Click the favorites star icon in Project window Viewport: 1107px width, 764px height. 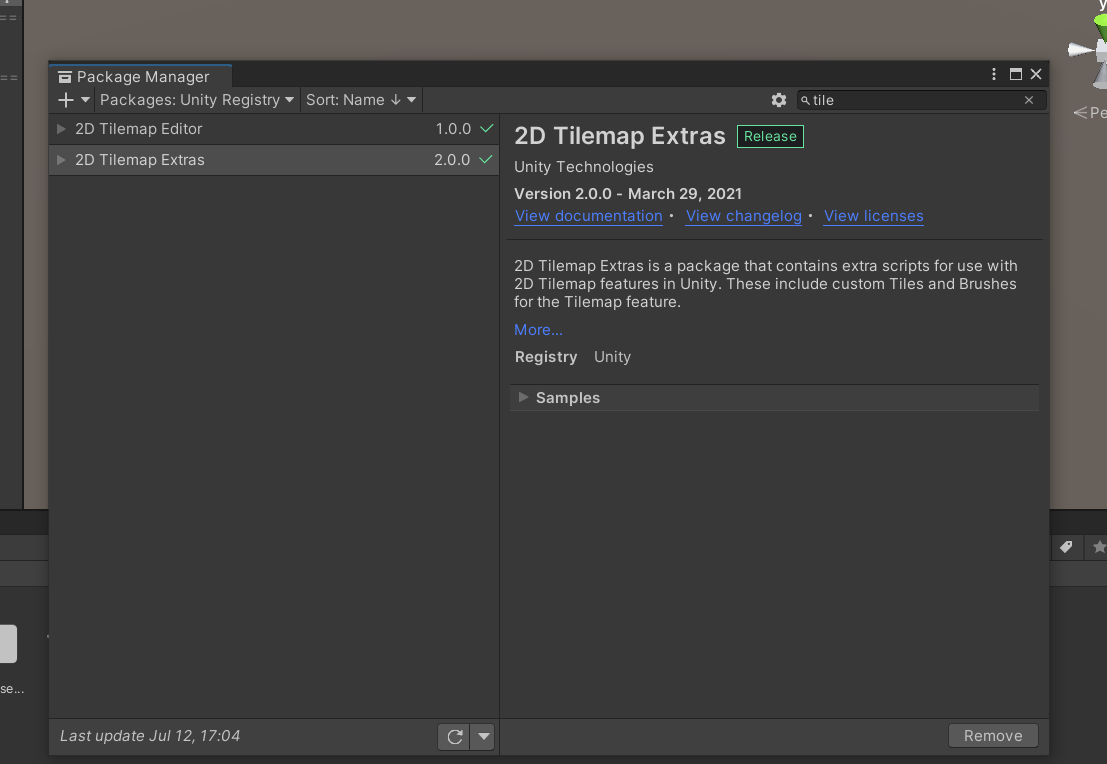click(x=1099, y=547)
